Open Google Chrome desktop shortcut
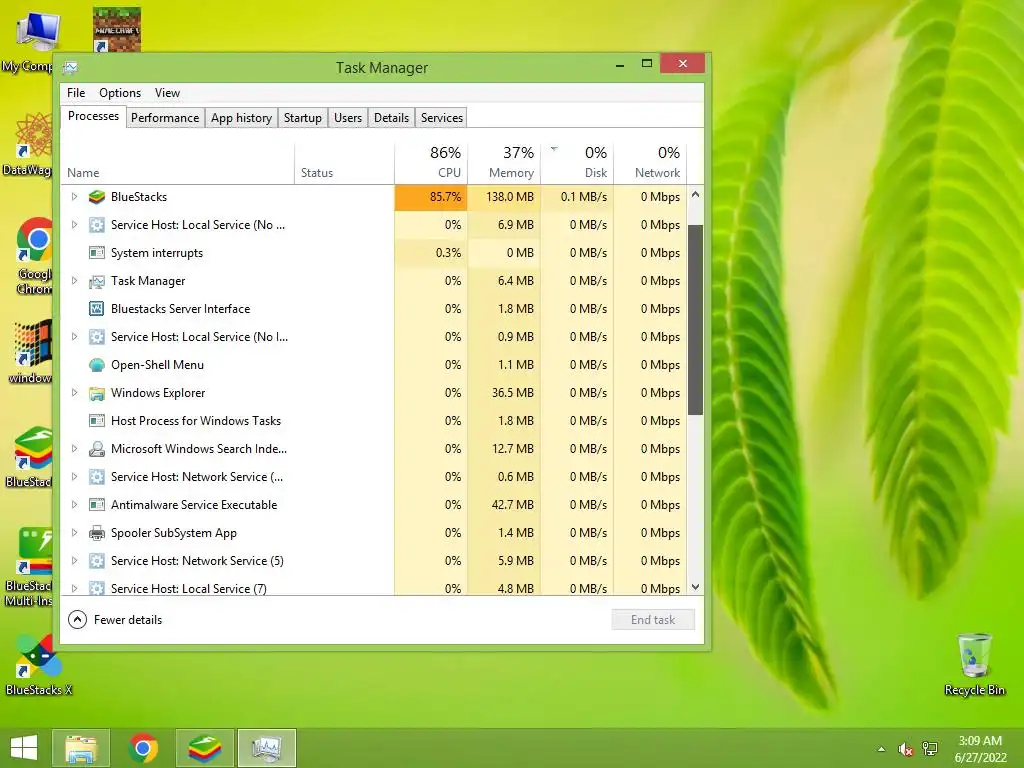Viewport: 1024px width, 768px height. click(x=33, y=255)
